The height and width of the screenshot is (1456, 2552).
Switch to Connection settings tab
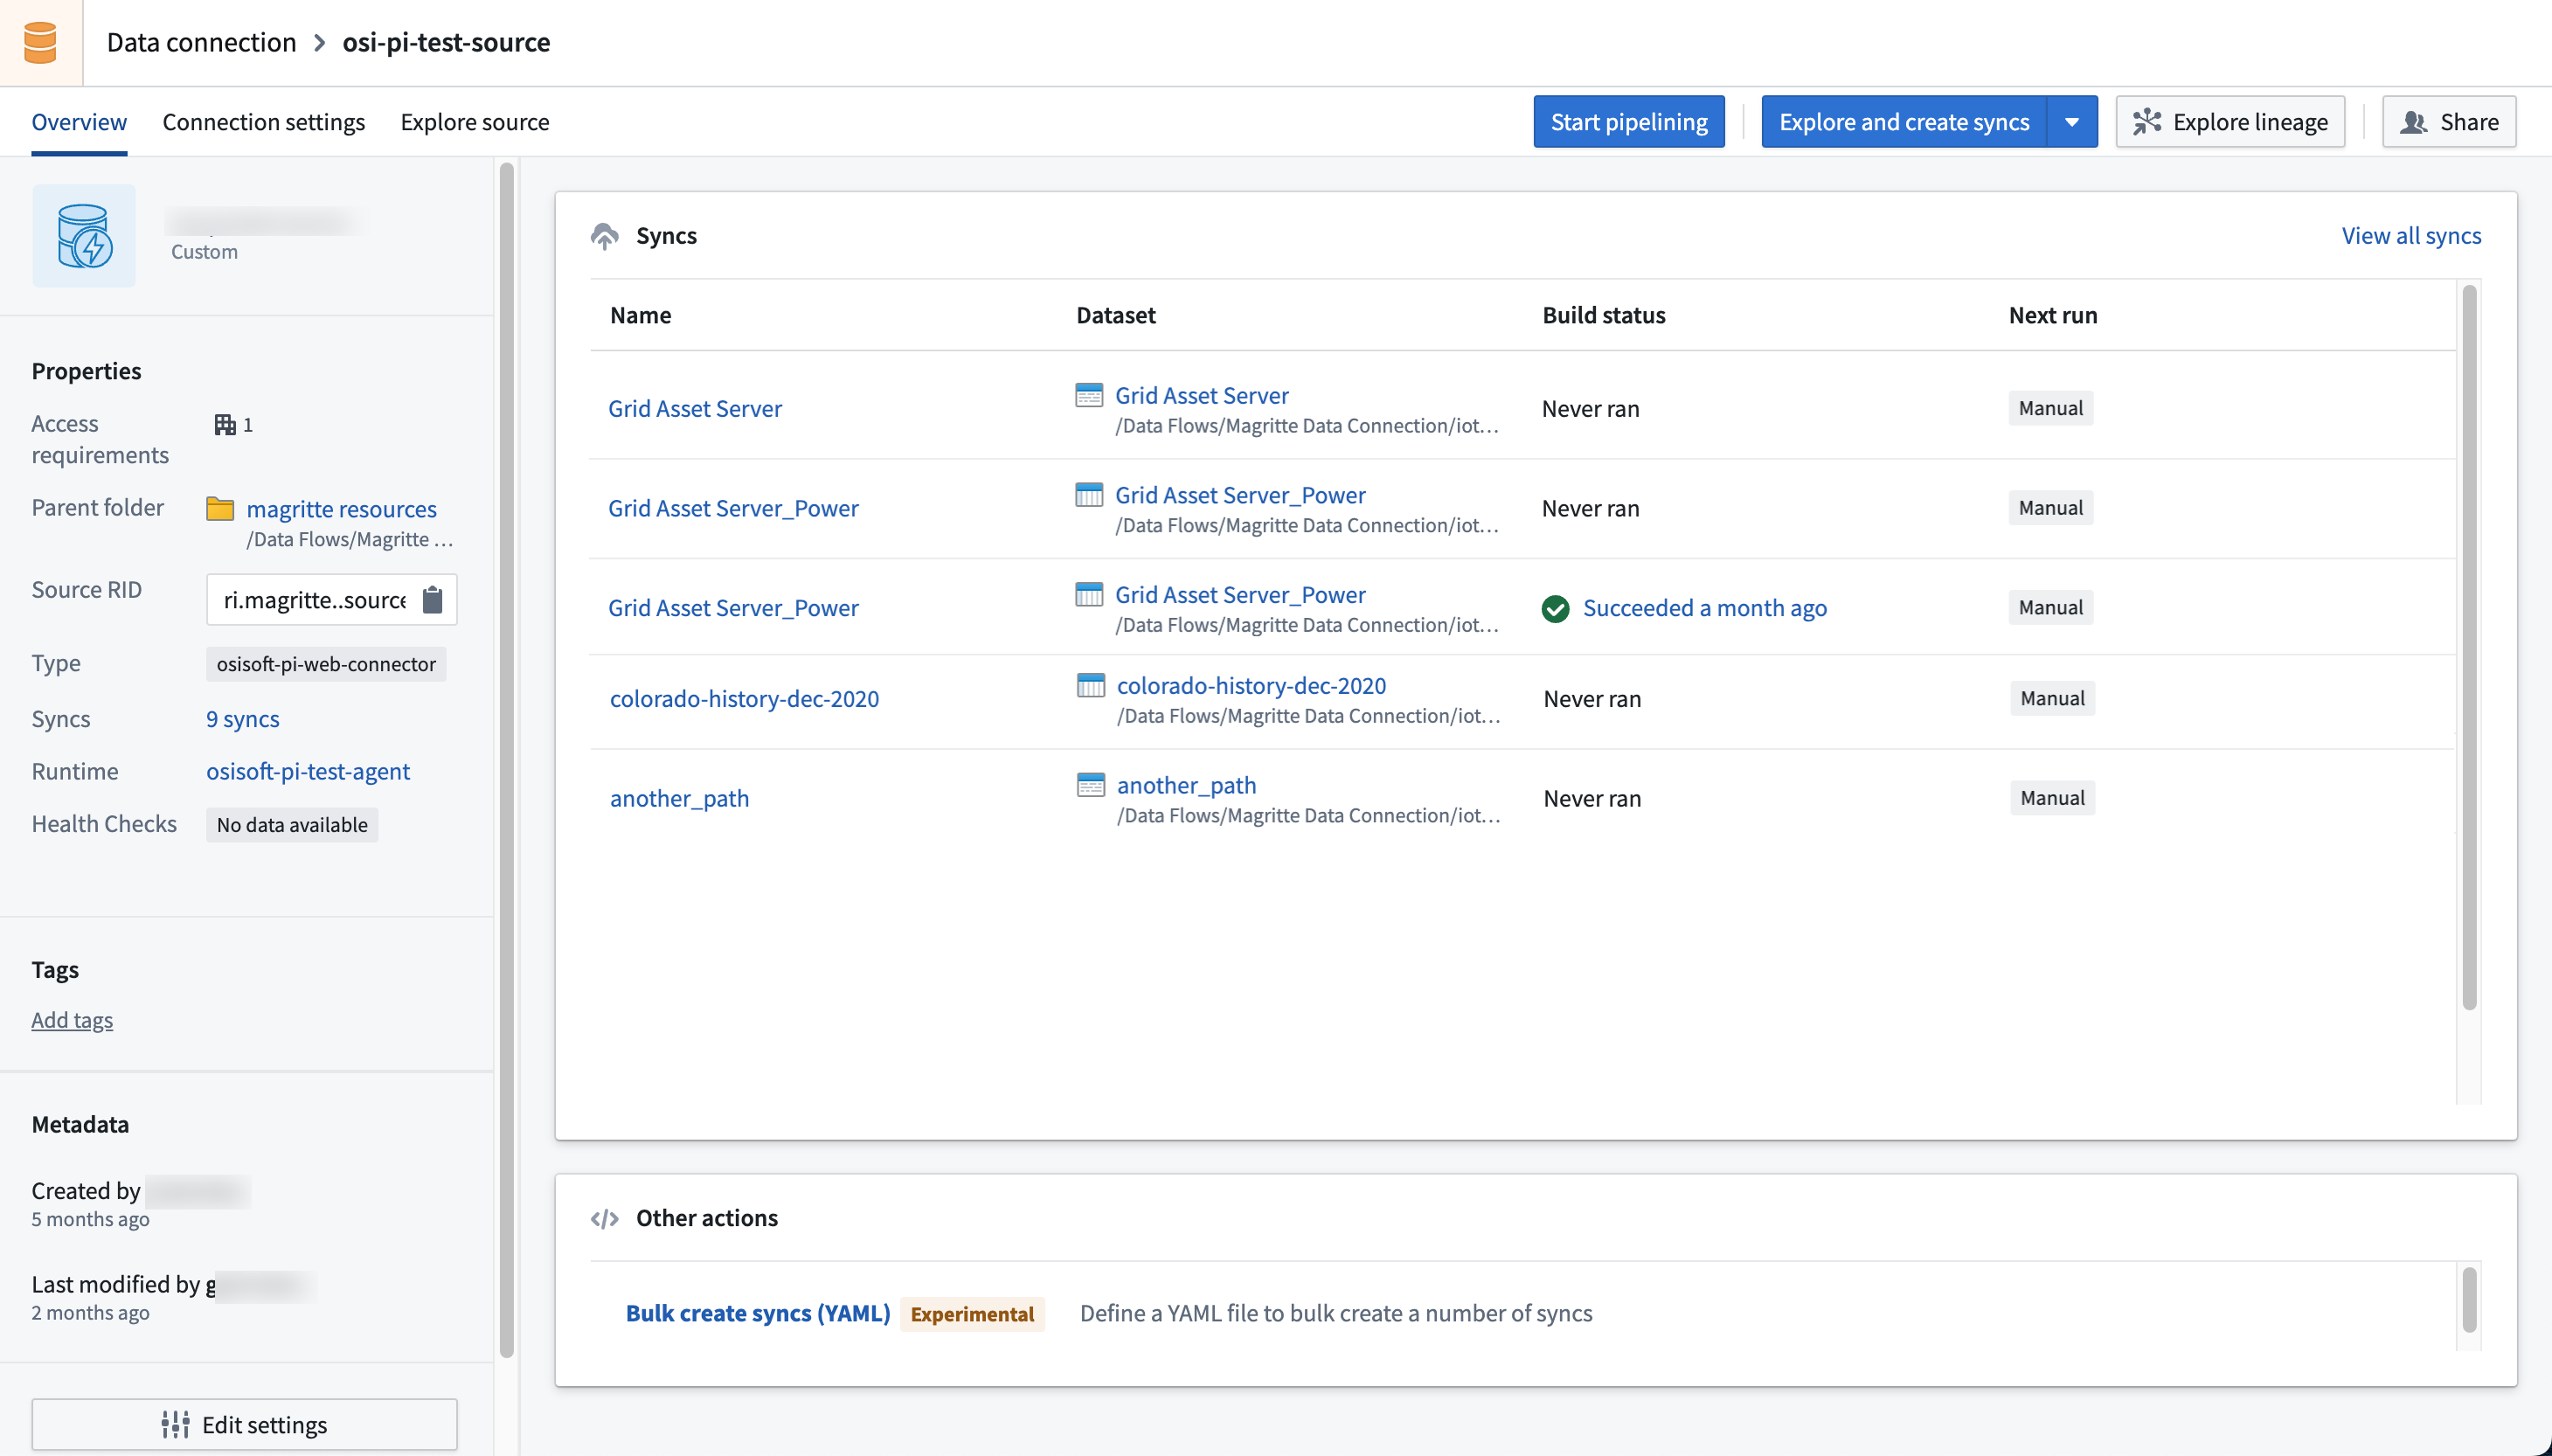click(264, 122)
